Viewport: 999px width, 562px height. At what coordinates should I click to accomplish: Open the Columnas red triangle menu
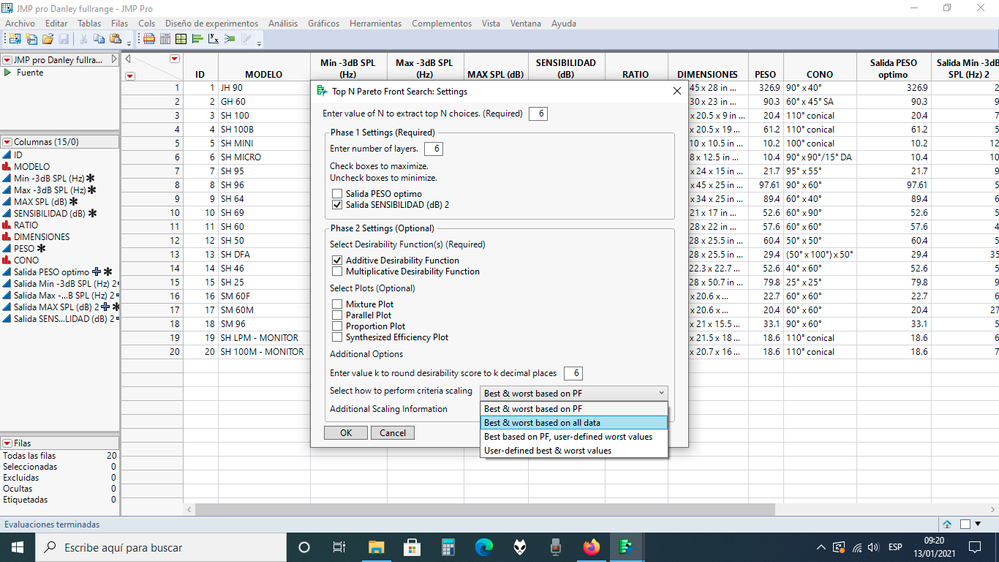pyautogui.click(x=7, y=142)
